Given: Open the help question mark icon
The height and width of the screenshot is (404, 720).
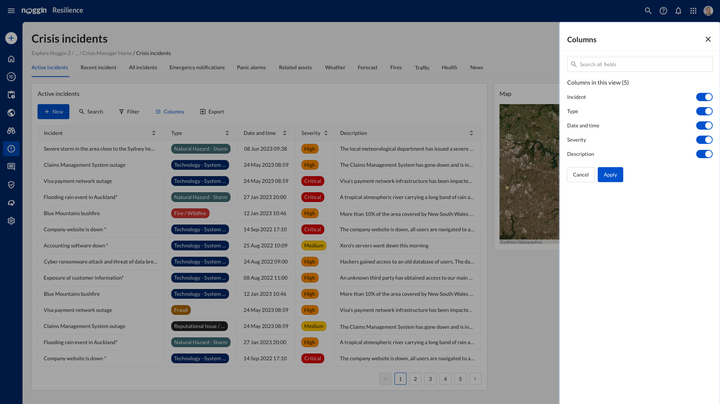Looking at the screenshot, I should 663,11.
